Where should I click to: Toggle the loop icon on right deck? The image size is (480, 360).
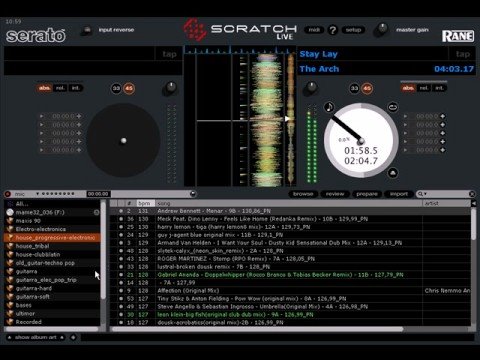point(393,107)
